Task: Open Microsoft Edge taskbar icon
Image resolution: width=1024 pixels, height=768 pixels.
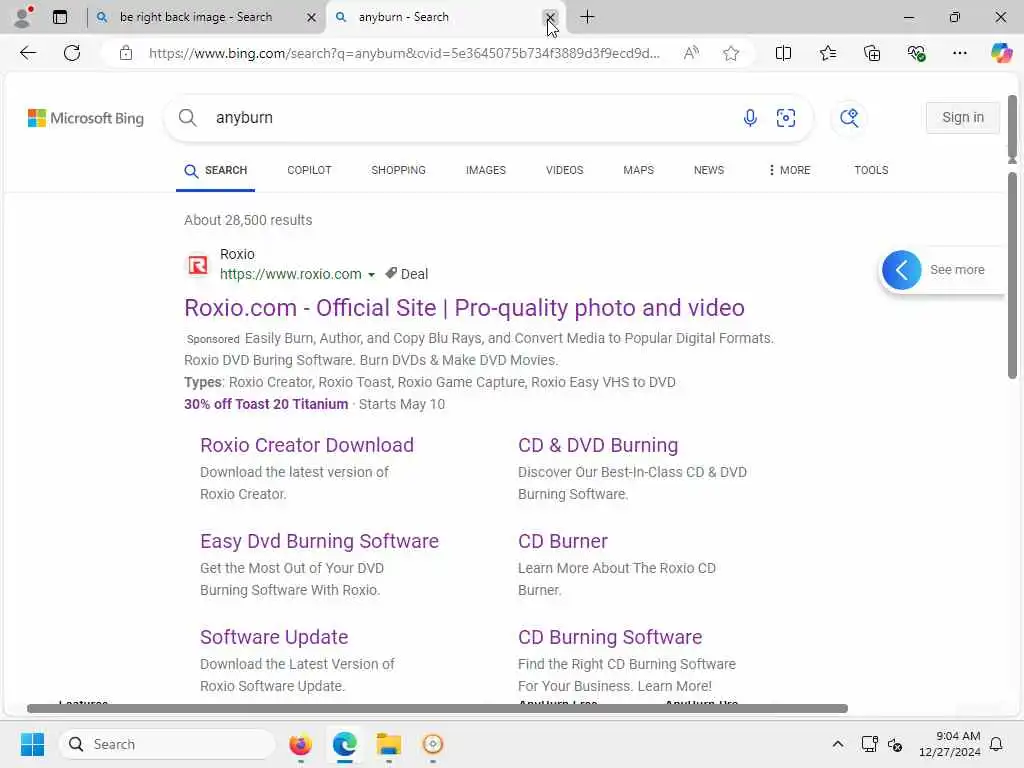Action: coord(344,744)
